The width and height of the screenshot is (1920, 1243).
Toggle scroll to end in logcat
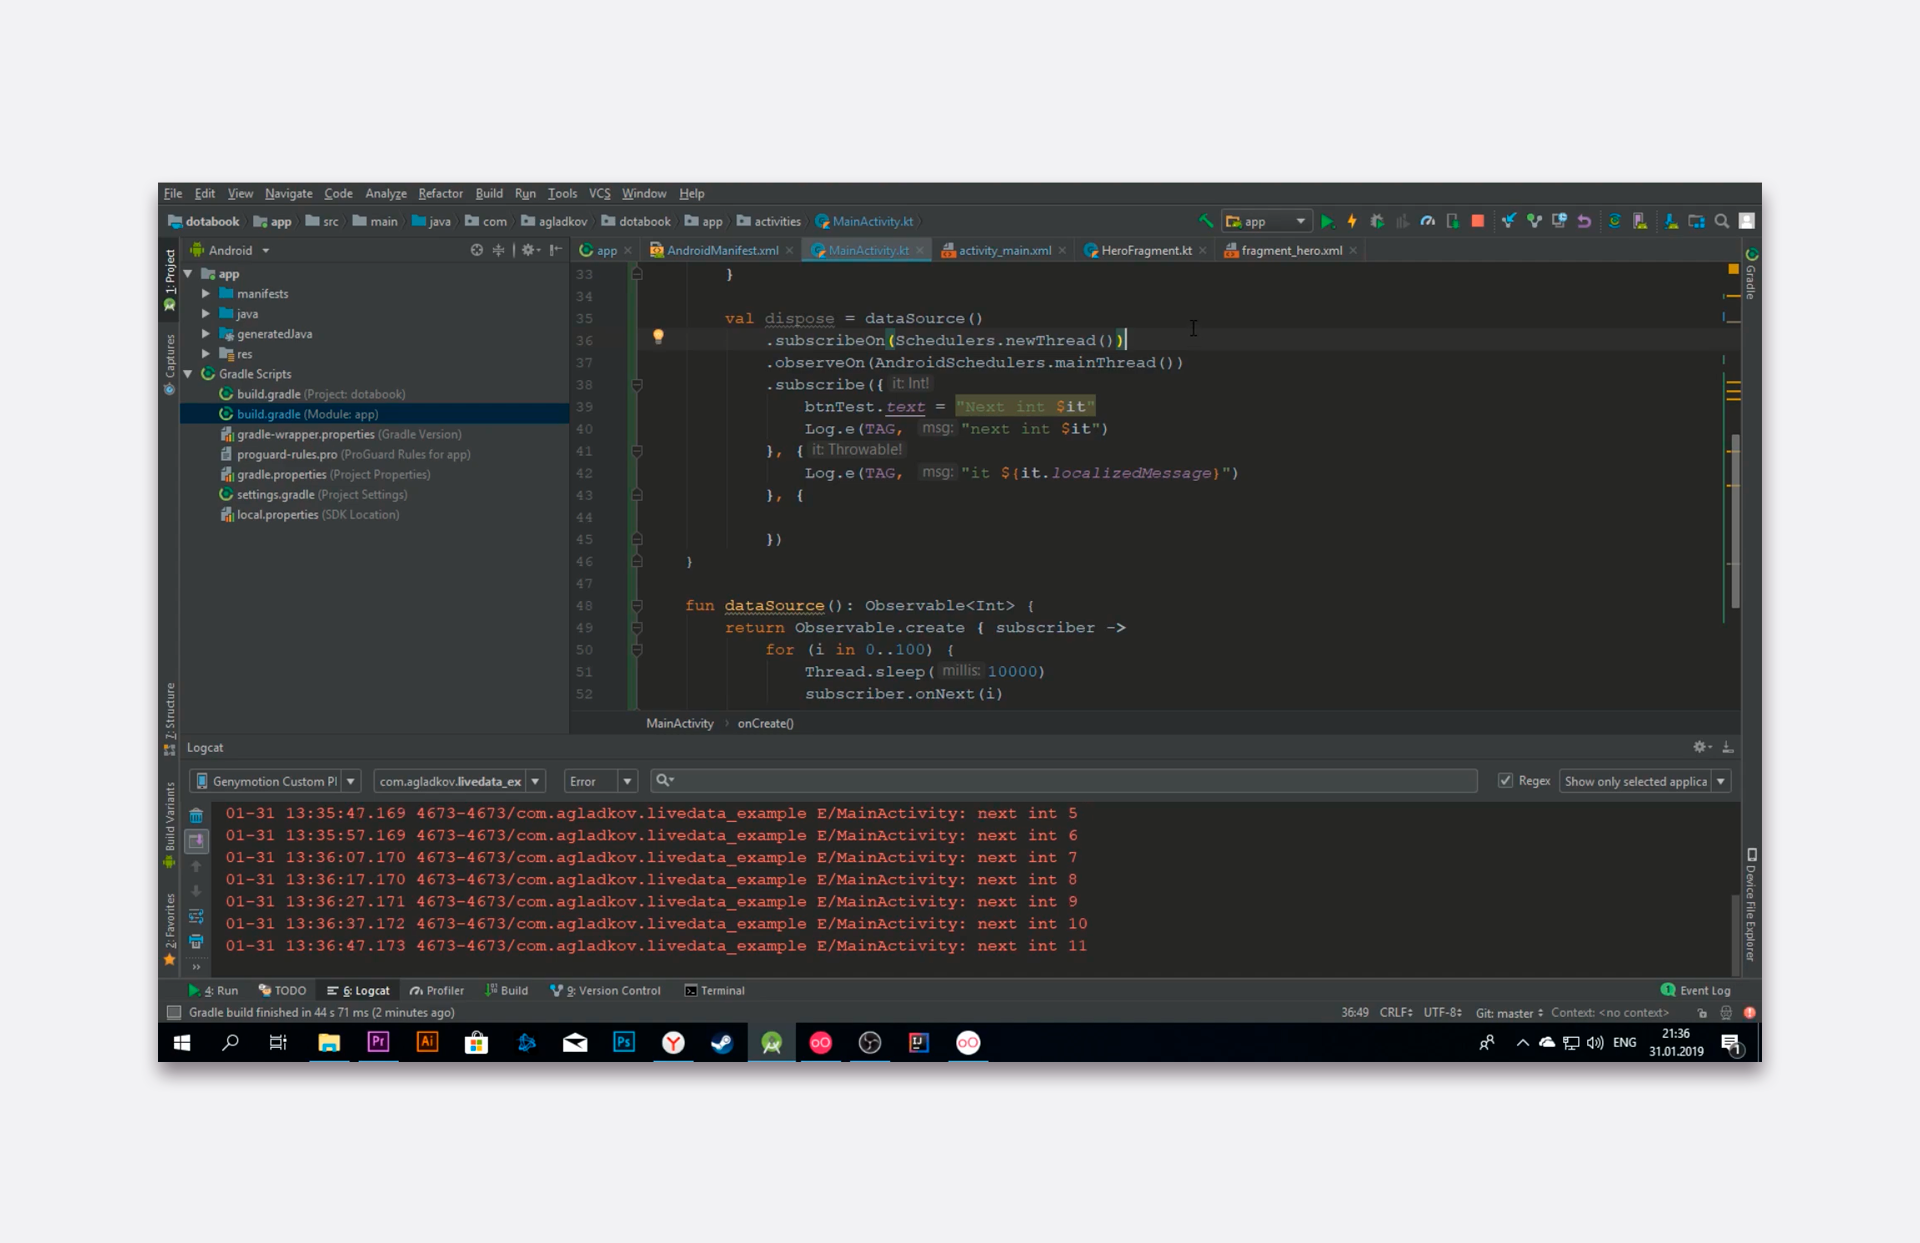tap(196, 841)
